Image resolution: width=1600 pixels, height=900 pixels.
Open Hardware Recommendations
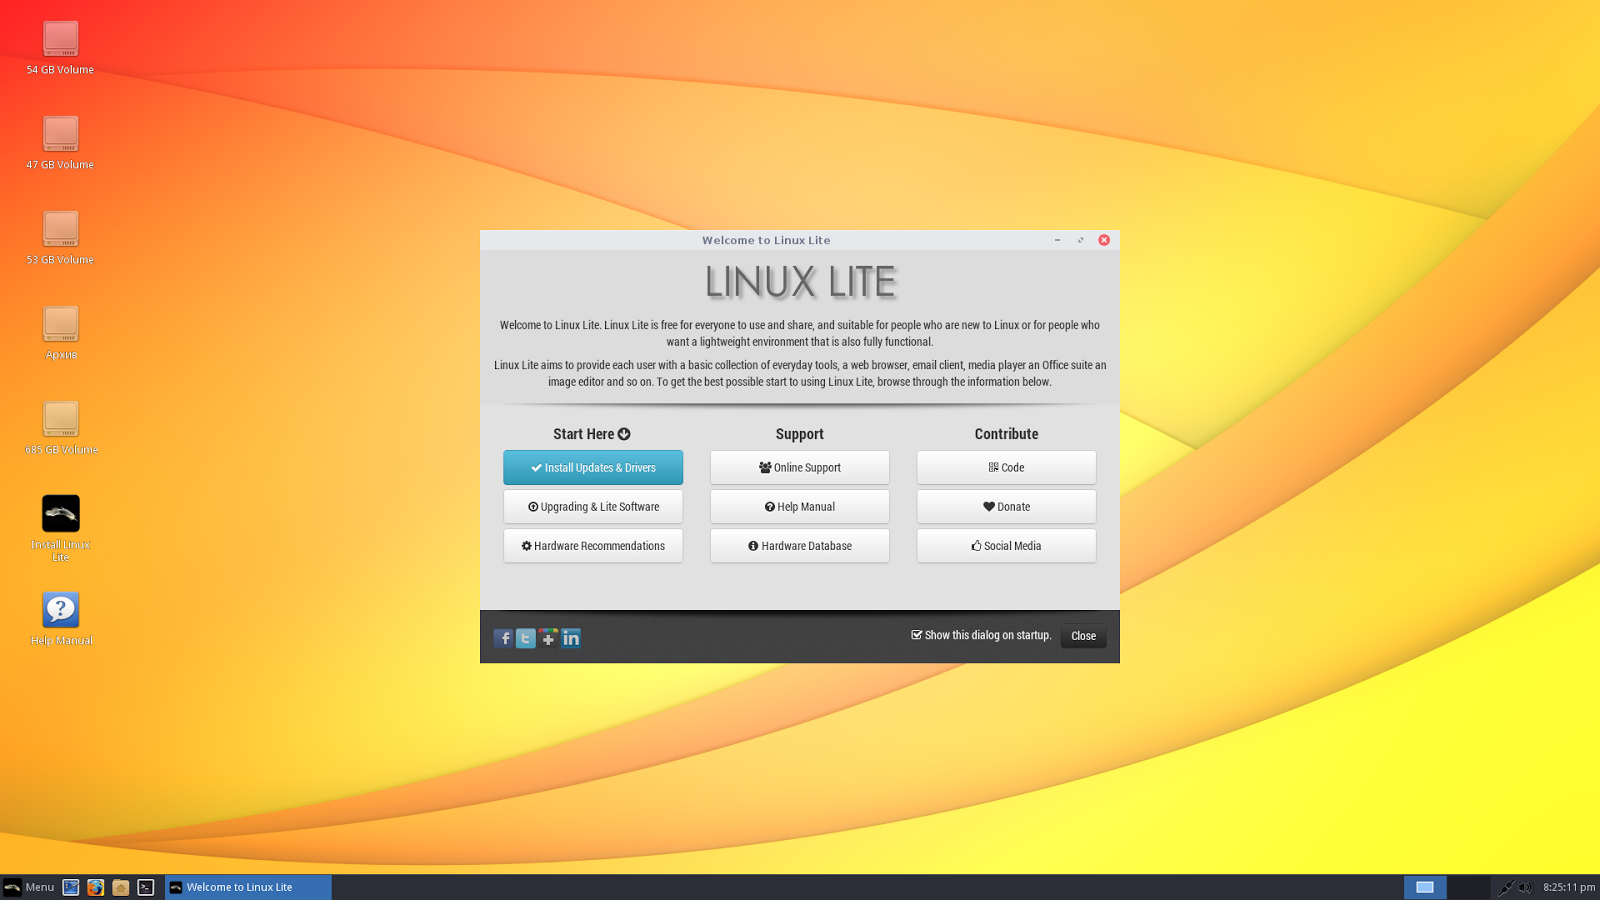click(592, 545)
